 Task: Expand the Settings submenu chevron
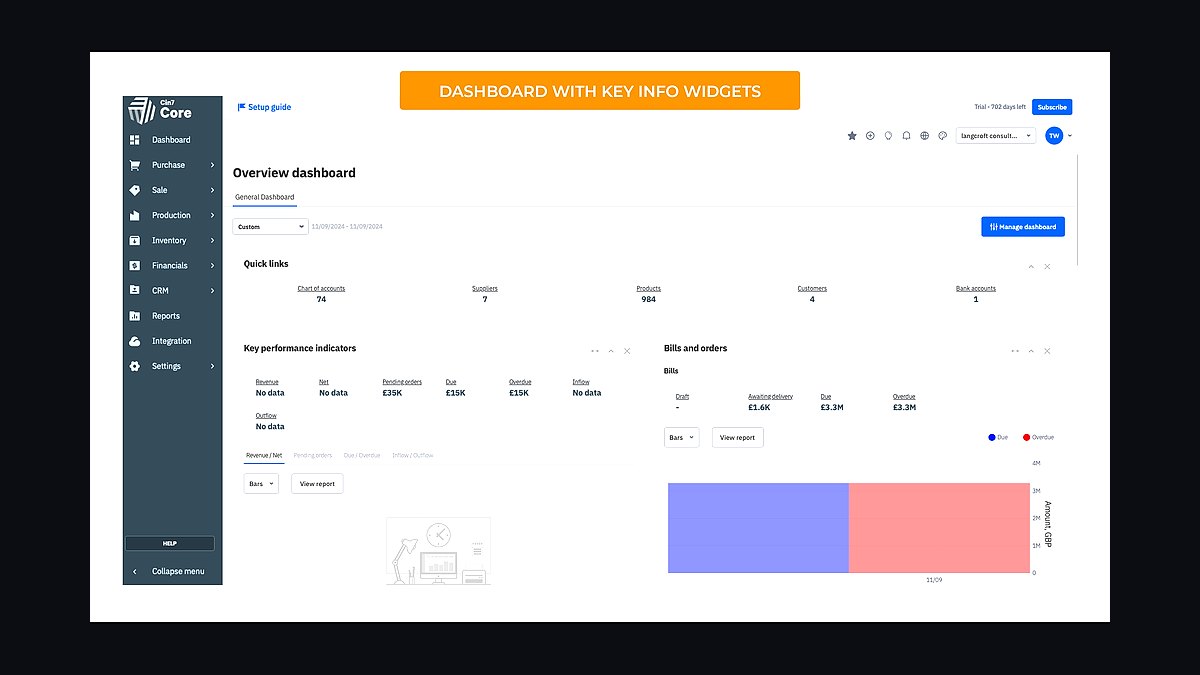[x=213, y=366]
